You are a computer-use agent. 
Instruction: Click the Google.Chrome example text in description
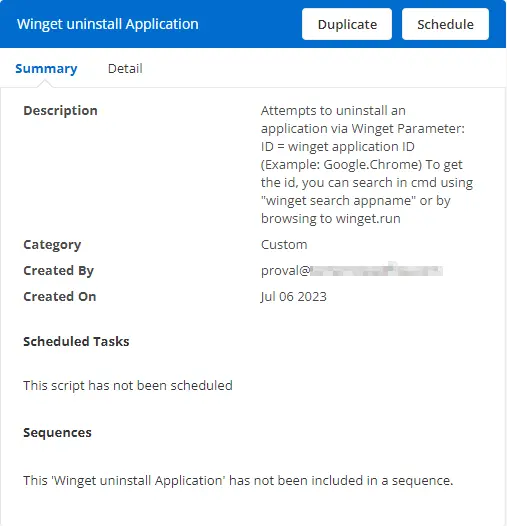click(372, 165)
